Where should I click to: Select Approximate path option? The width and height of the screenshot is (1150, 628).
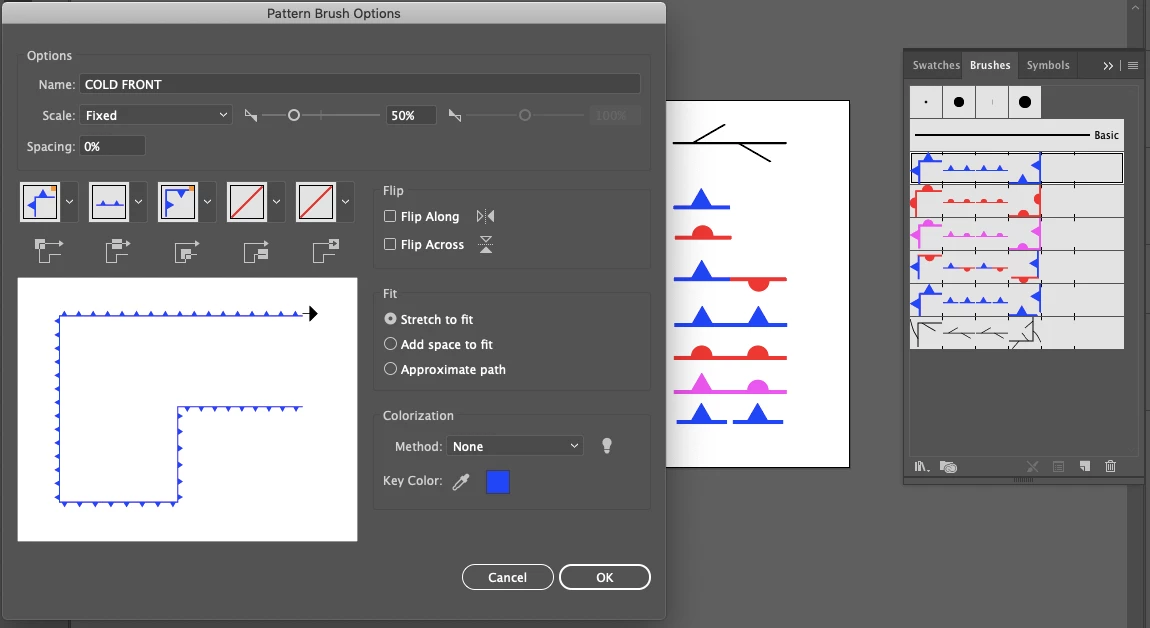tap(390, 369)
